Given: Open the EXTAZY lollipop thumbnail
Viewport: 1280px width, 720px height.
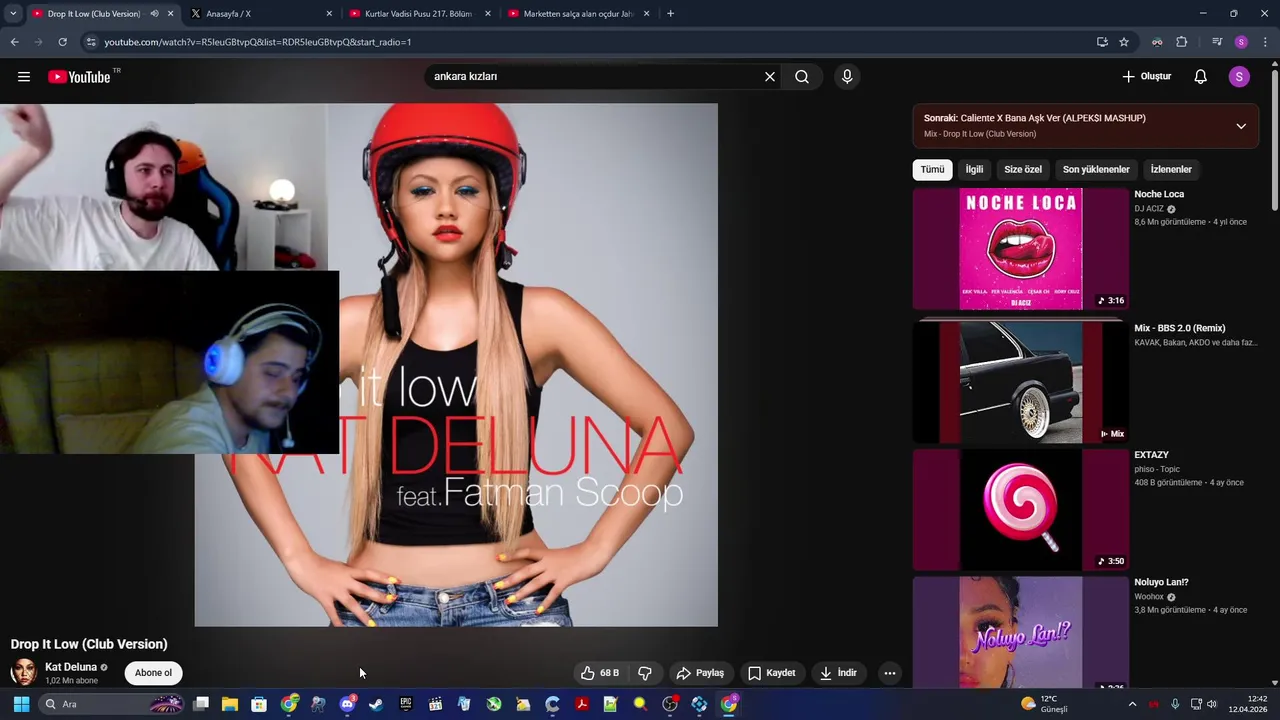Looking at the screenshot, I should [x=1020, y=510].
